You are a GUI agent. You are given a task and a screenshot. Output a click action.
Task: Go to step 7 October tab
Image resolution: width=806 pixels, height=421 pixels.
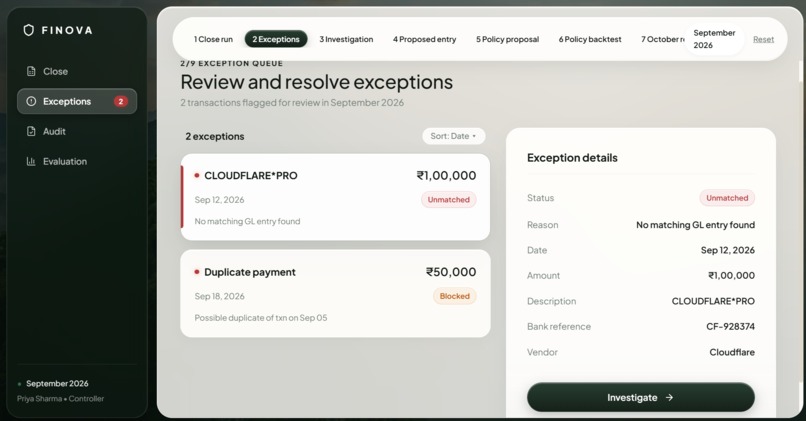662,39
